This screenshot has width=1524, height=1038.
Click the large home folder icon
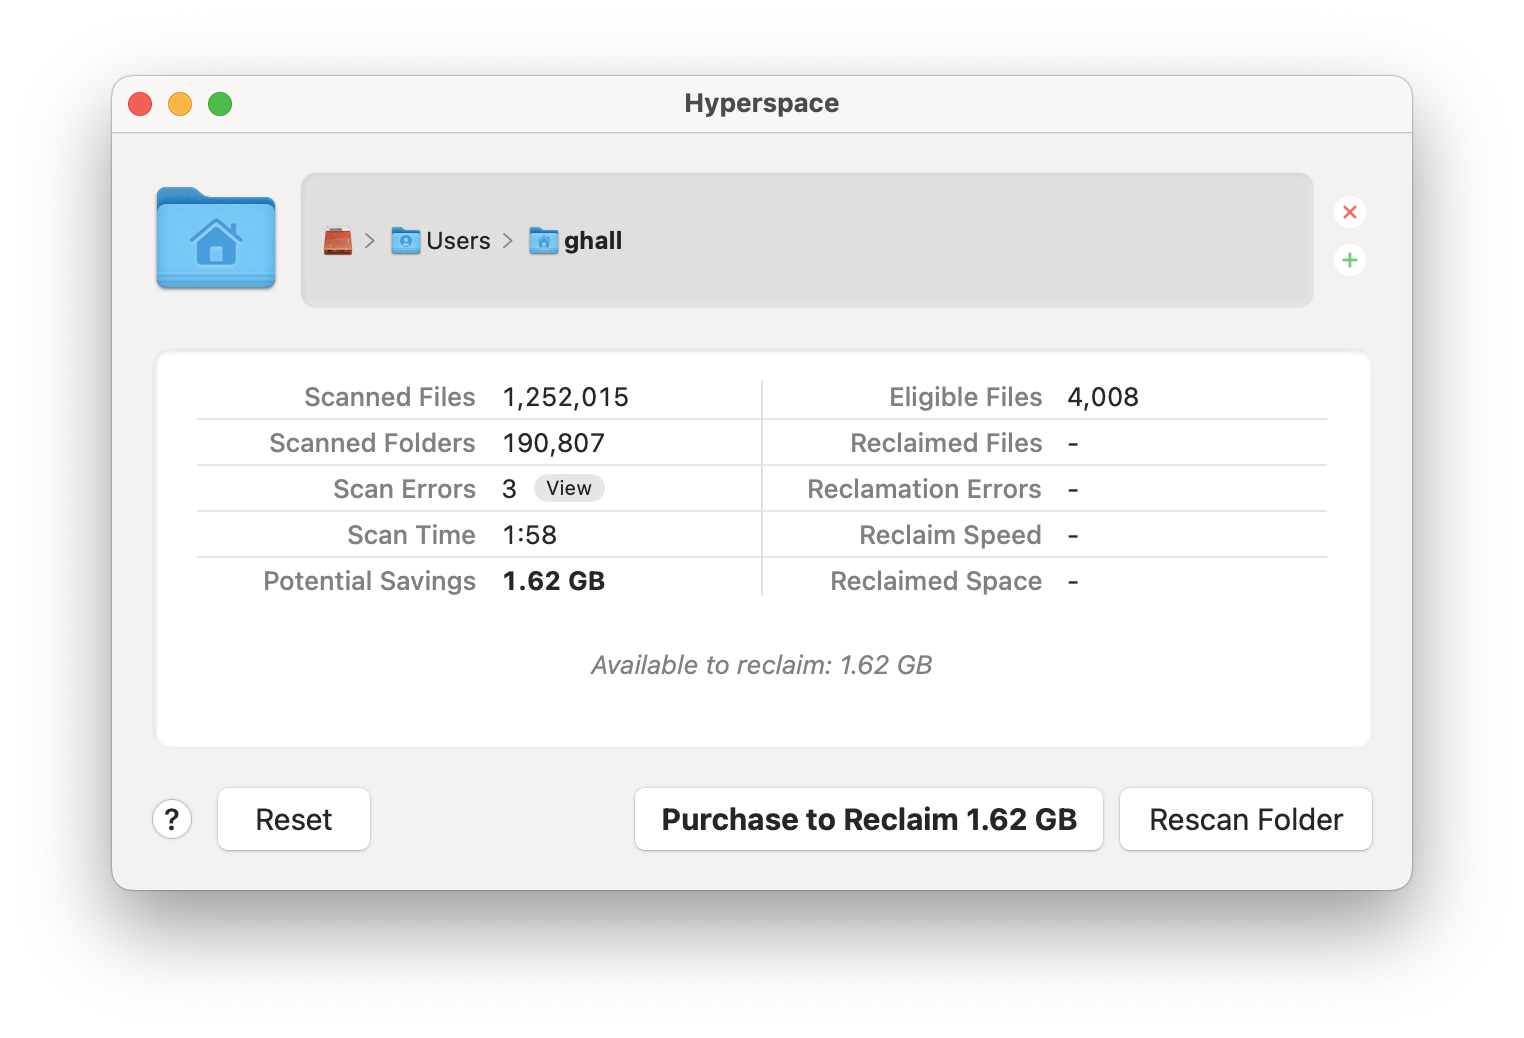[x=216, y=238]
